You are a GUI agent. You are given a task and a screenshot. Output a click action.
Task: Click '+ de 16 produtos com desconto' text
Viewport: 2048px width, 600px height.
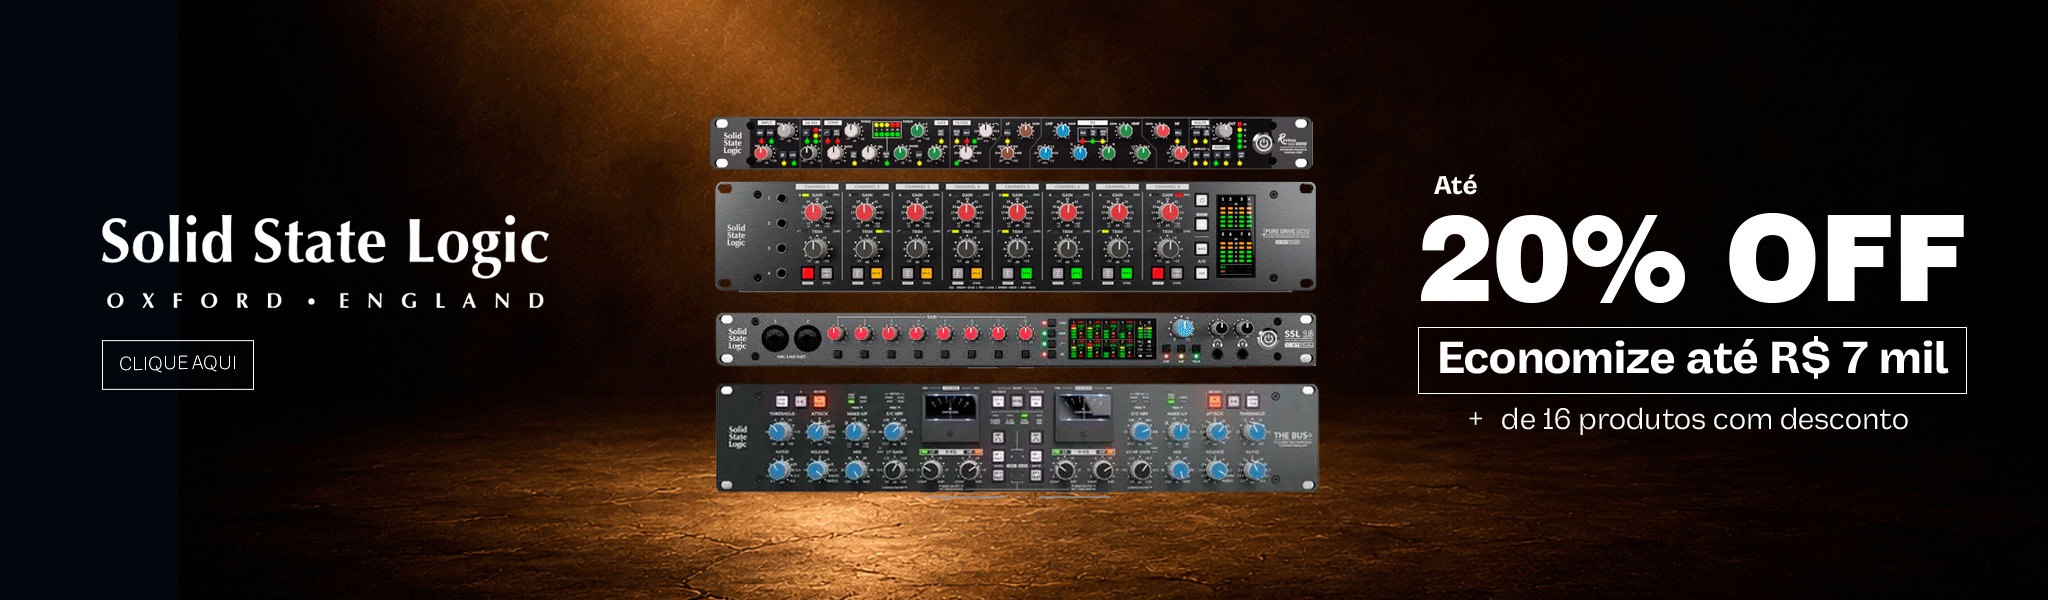pos(1688,419)
